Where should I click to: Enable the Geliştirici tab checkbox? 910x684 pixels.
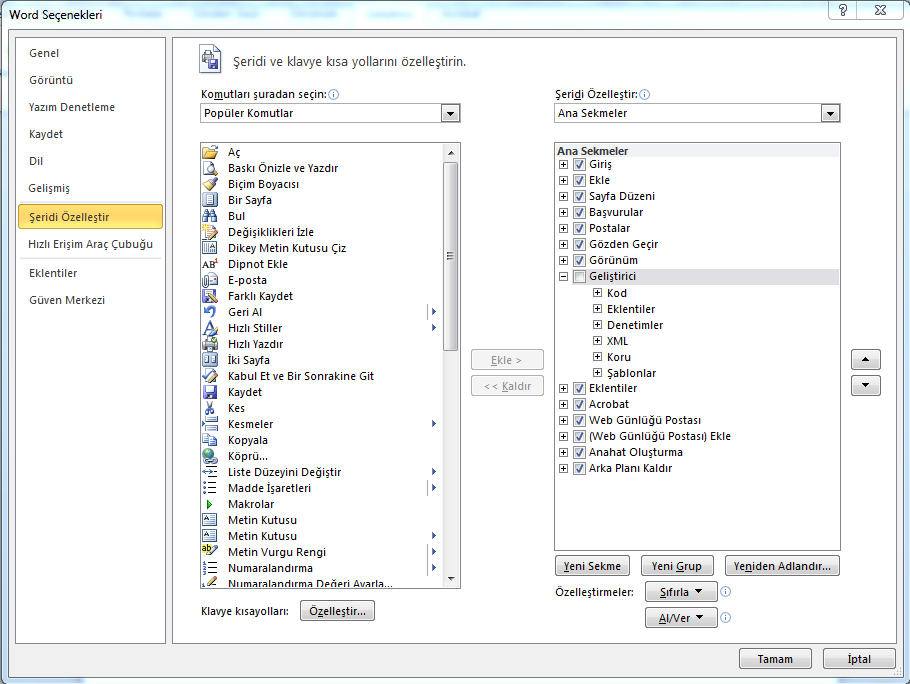(578, 276)
